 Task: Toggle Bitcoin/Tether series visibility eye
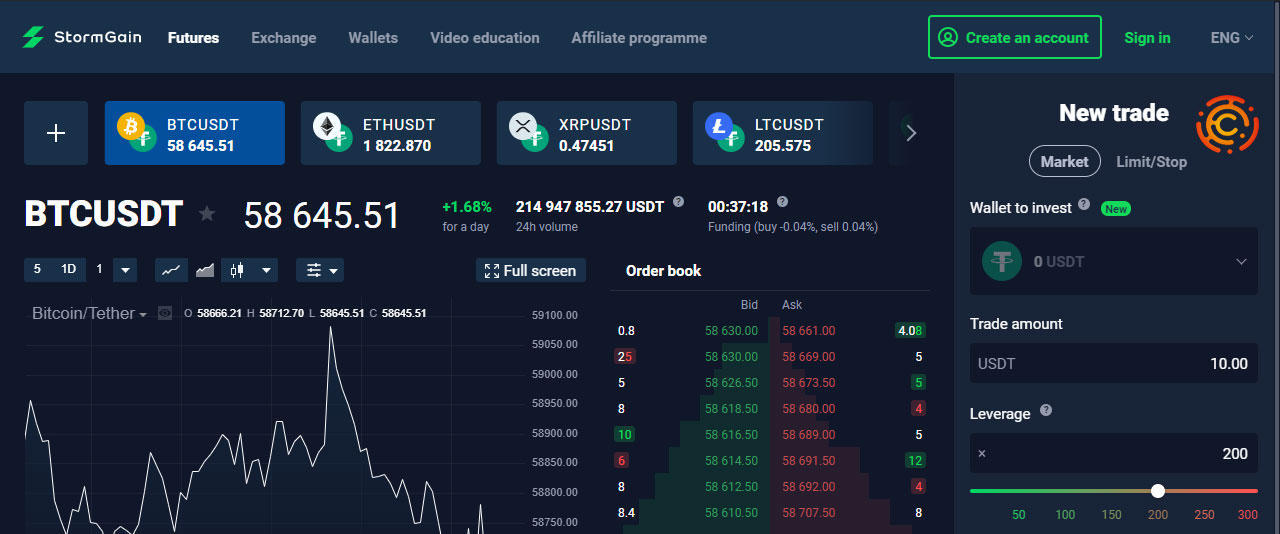click(x=165, y=313)
